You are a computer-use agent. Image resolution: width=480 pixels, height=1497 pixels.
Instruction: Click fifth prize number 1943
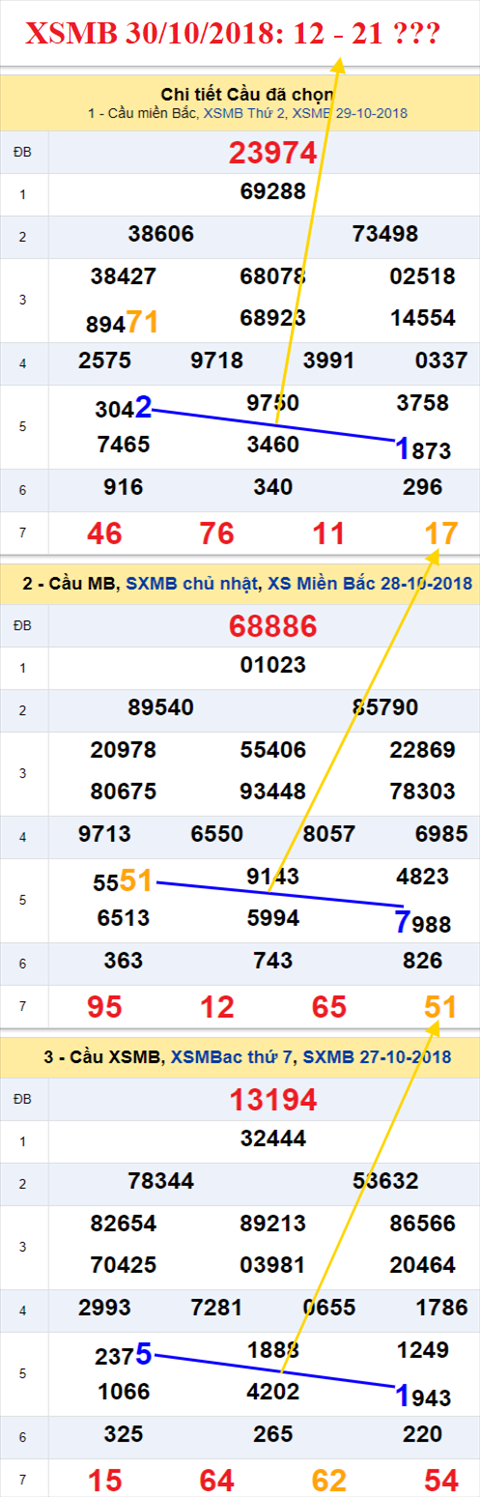tap(423, 1396)
